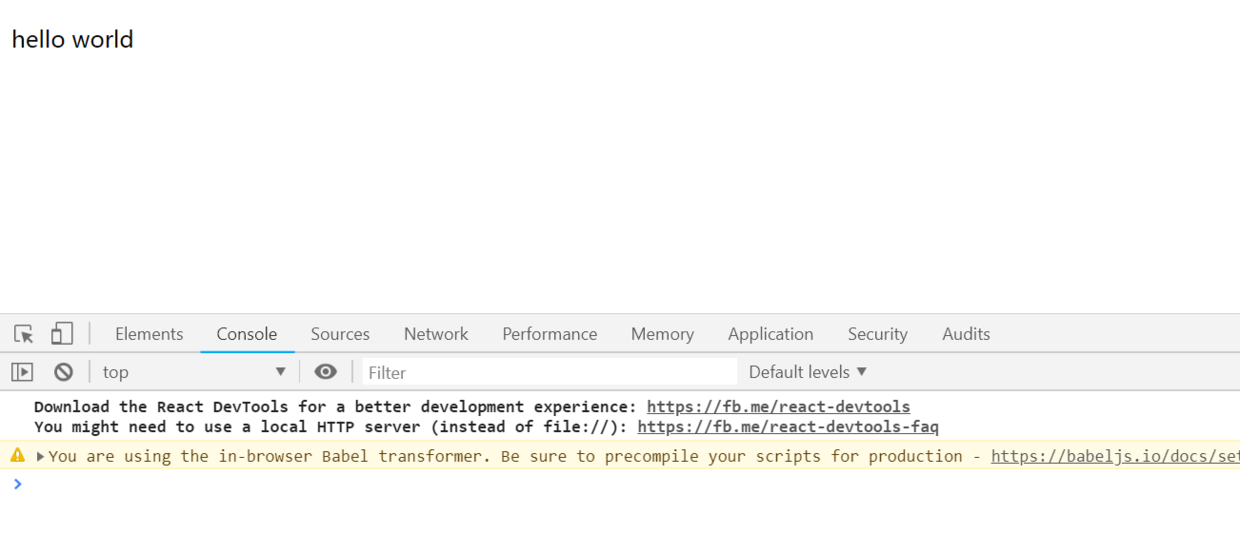Click the blue console prompt chevron

point(17,484)
